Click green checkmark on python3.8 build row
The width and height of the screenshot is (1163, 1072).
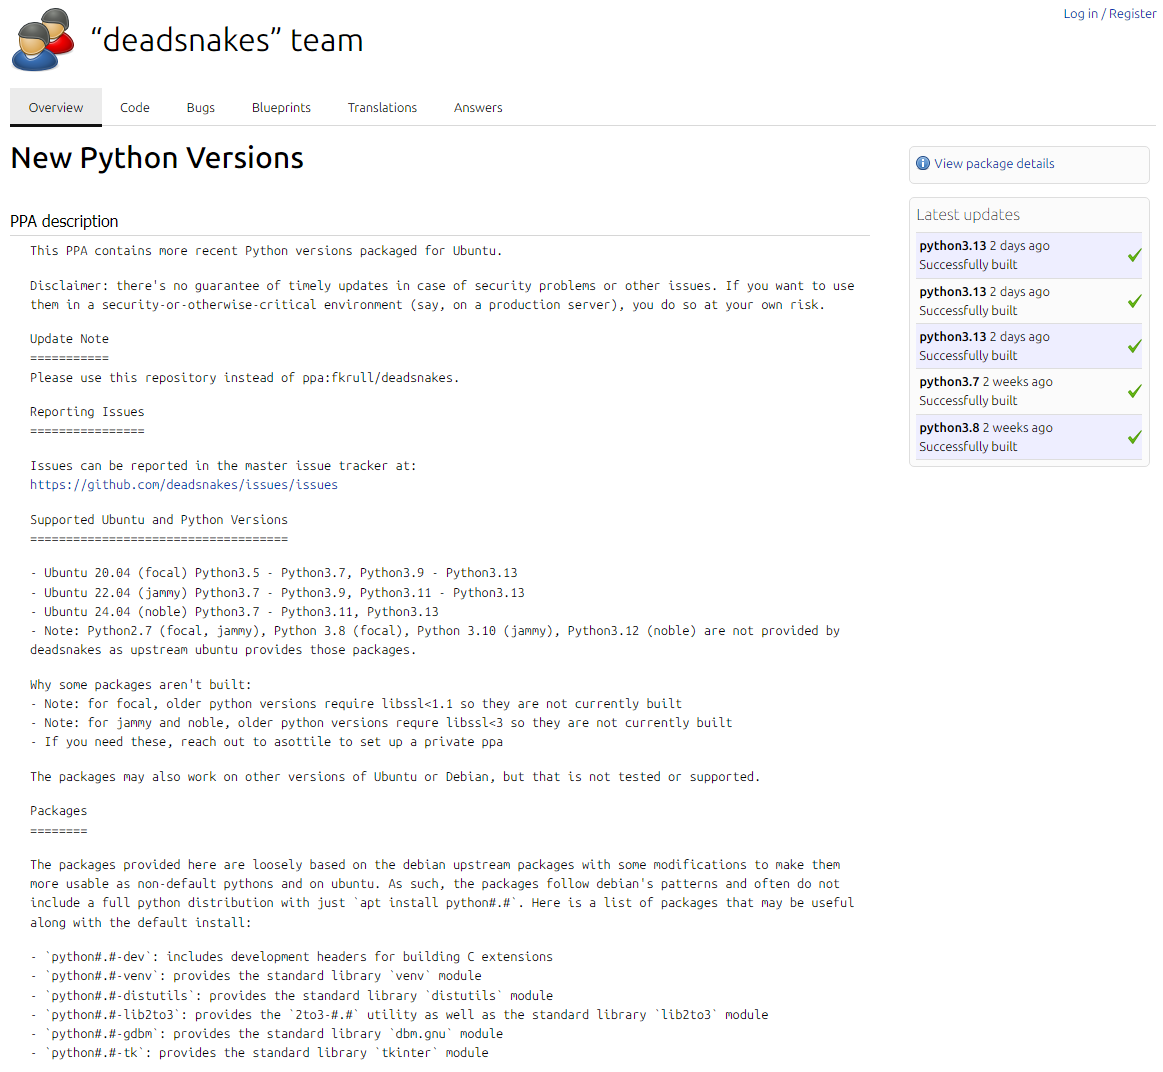1134,437
